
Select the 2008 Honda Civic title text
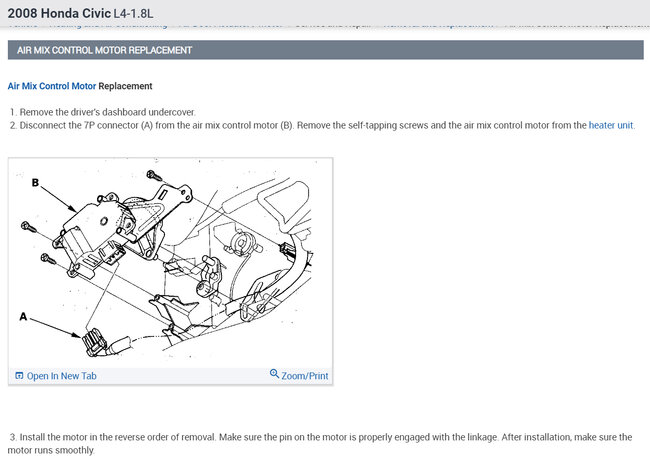(59, 13)
